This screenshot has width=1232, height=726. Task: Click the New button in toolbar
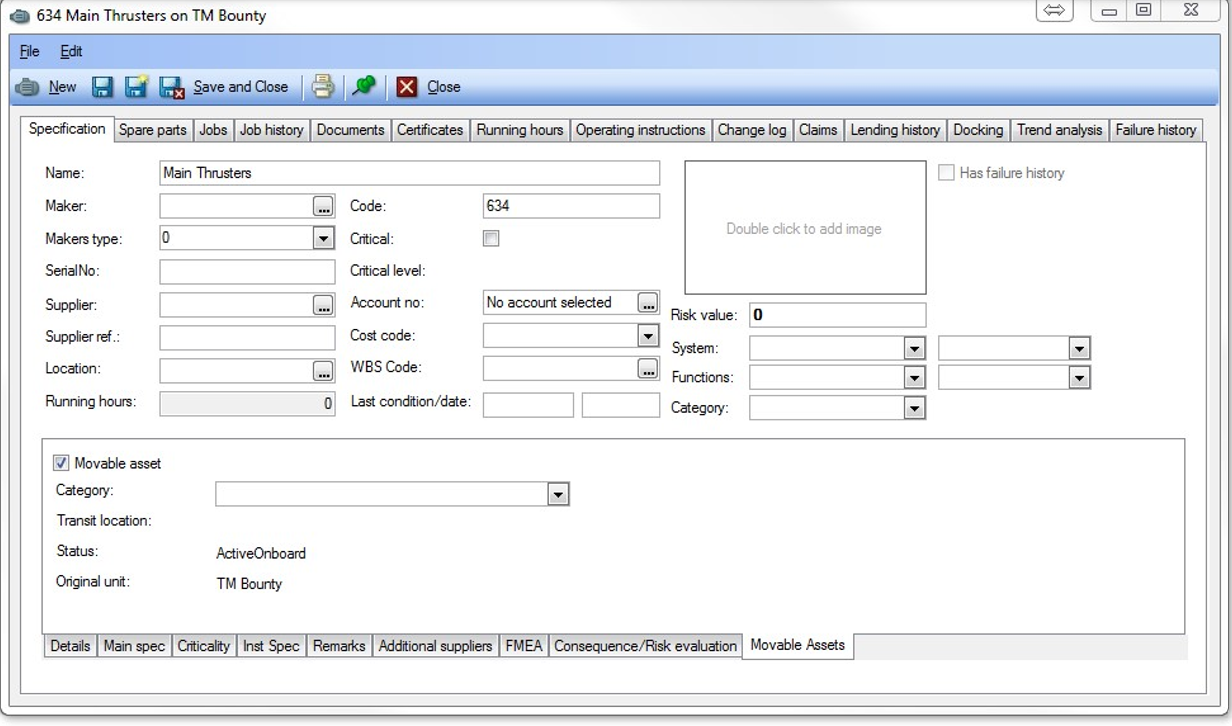coord(62,87)
